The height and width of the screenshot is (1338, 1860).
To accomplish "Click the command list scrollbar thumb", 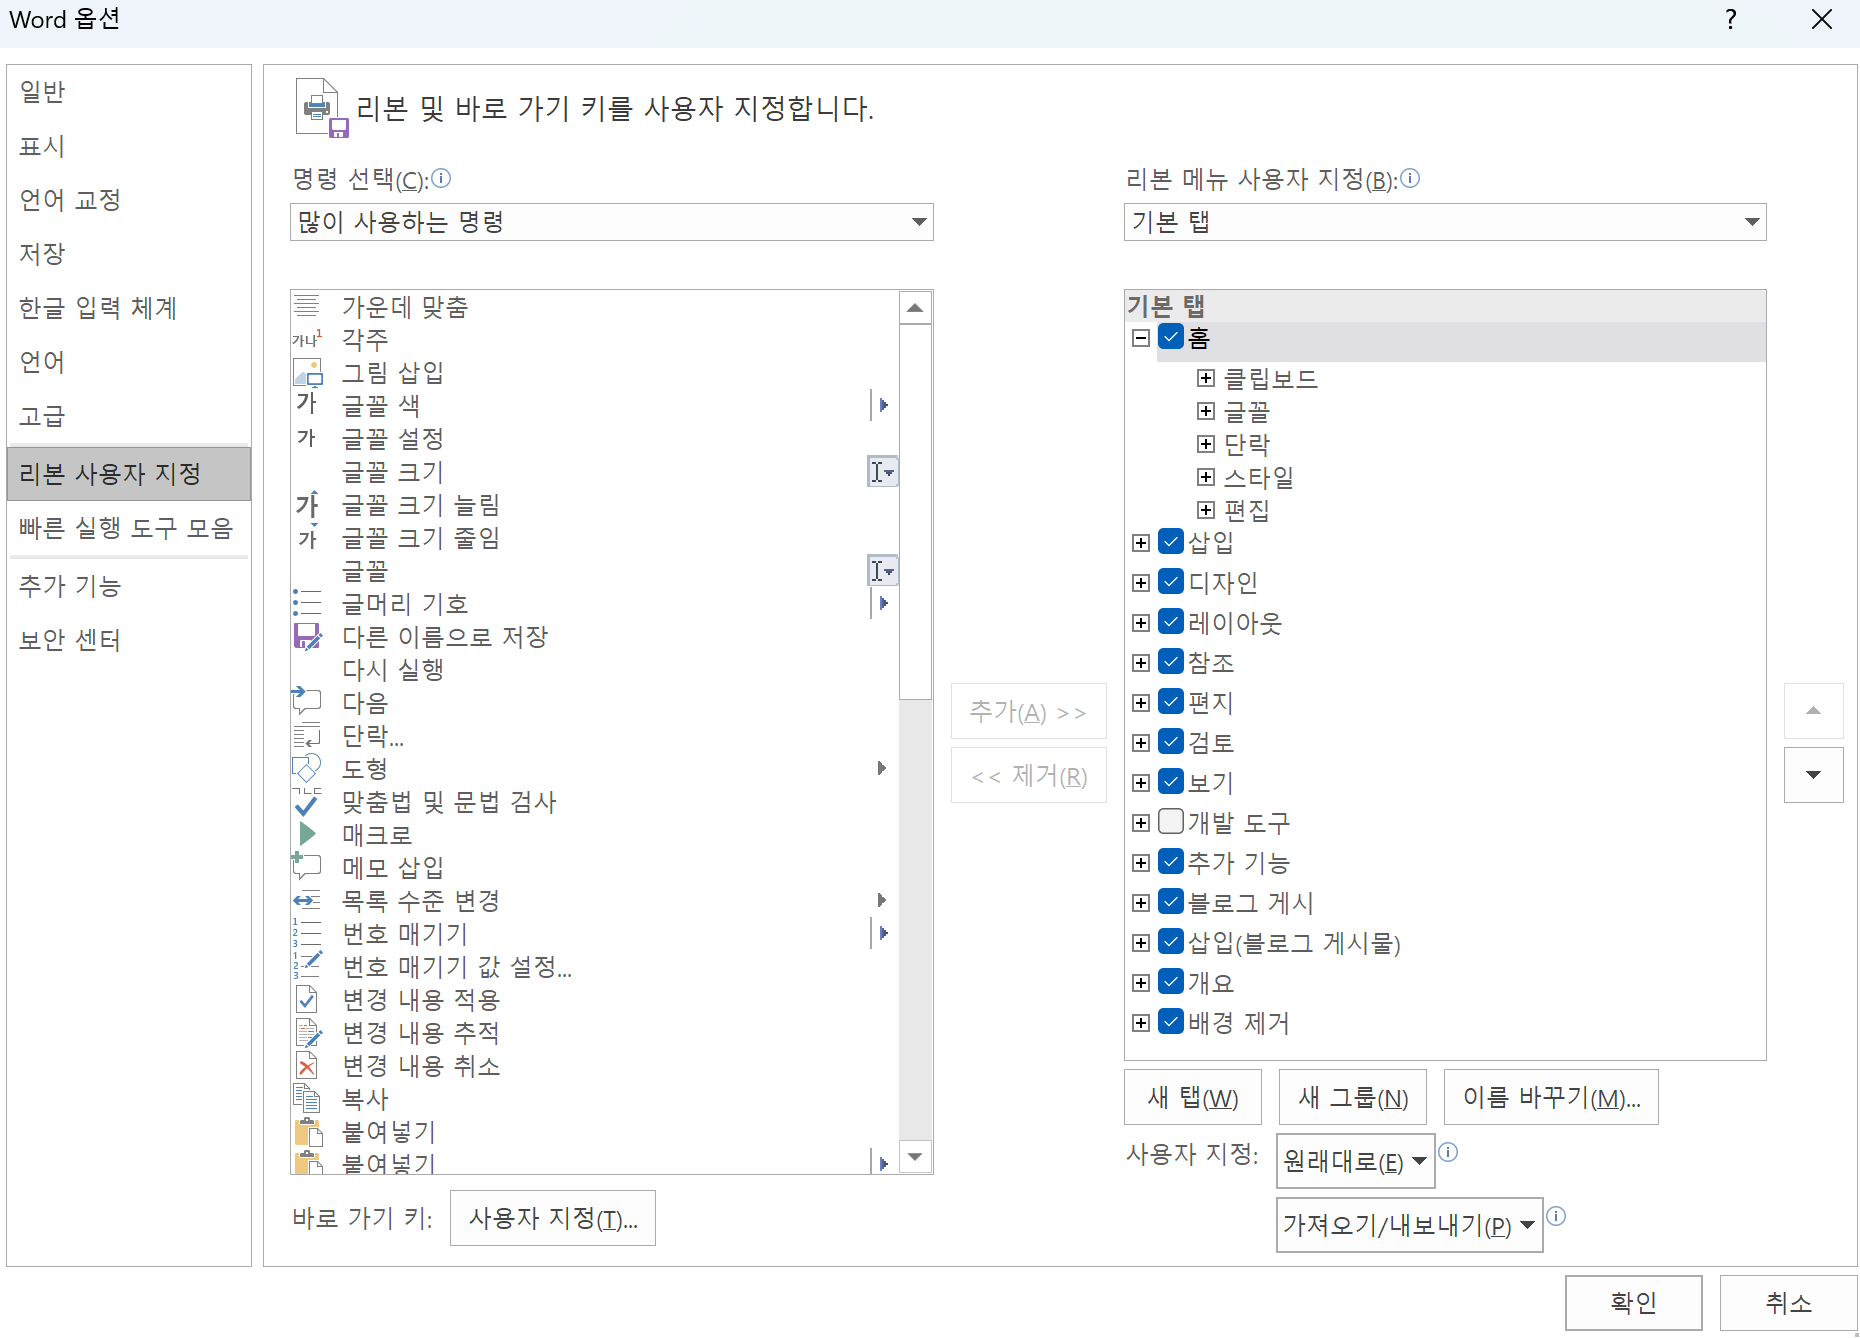I will click(x=915, y=511).
